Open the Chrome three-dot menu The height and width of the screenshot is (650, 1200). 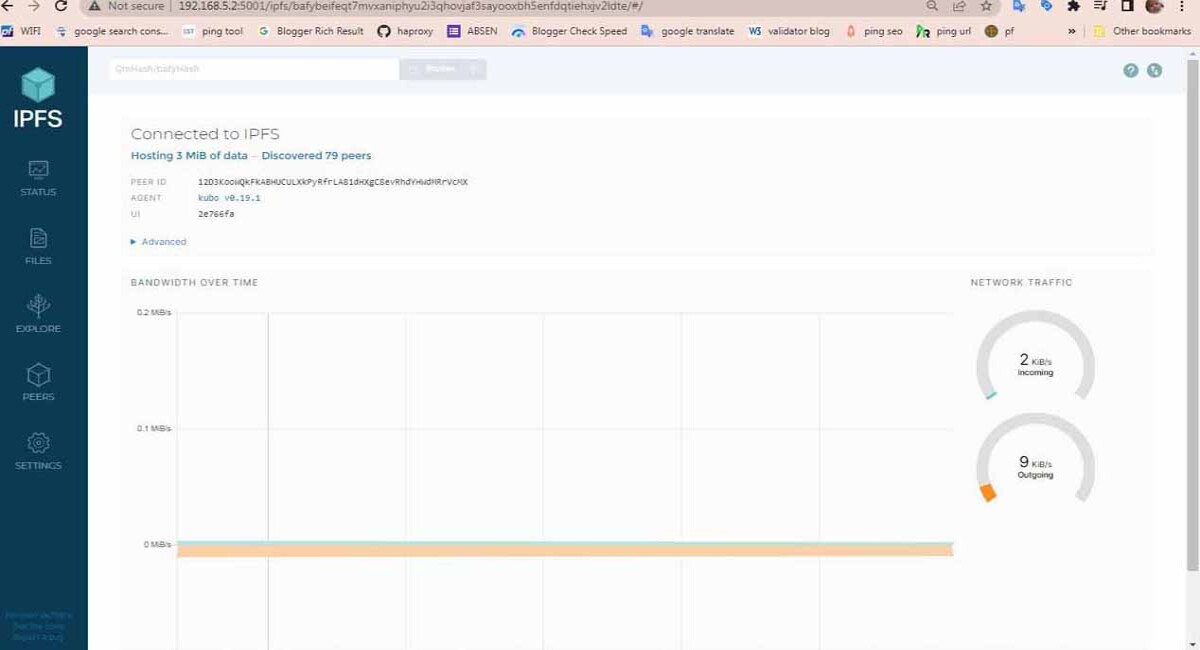pyautogui.click(x=1183, y=6)
